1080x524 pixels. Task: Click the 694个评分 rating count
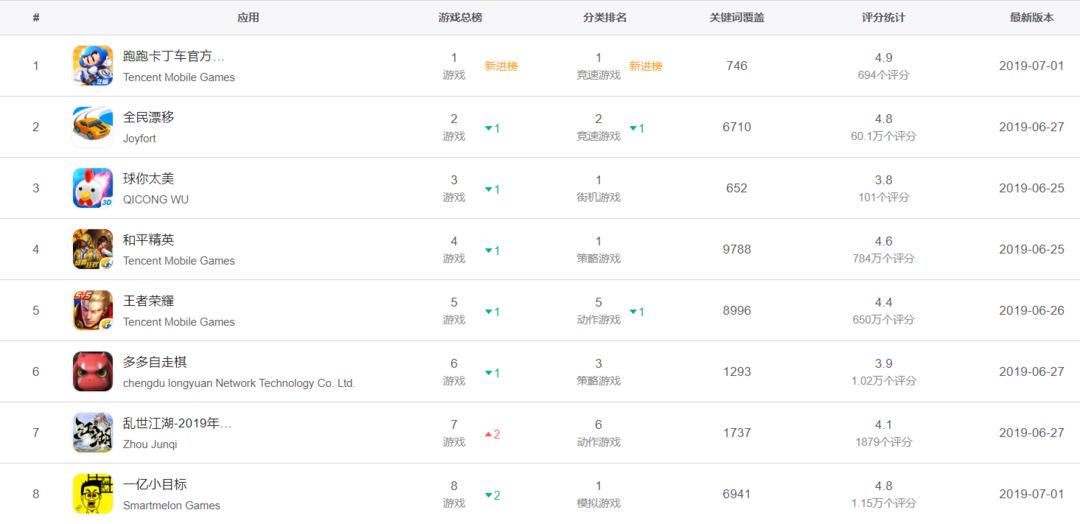[884, 75]
